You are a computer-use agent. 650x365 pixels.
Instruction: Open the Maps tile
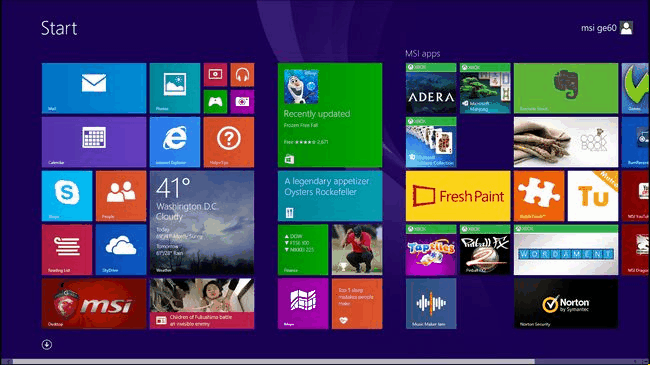tap(303, 304)
